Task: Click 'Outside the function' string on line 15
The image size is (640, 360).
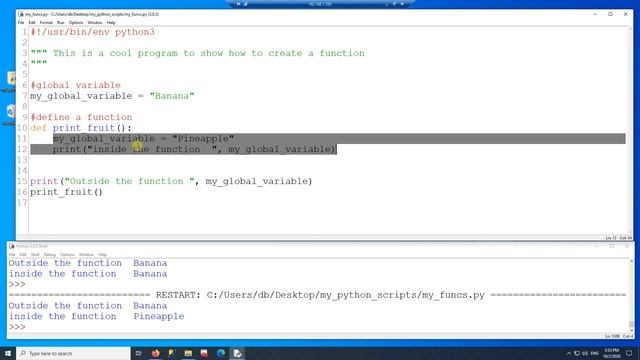Action: [x=129, y=181]
